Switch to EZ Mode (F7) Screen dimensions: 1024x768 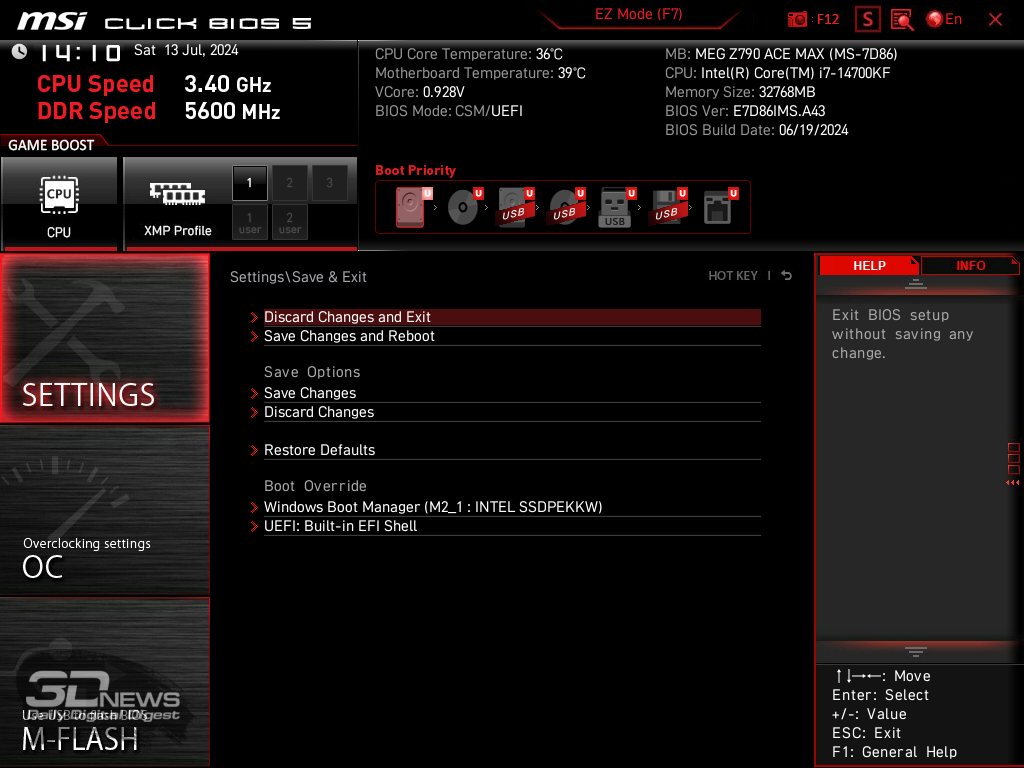point(638,14)
